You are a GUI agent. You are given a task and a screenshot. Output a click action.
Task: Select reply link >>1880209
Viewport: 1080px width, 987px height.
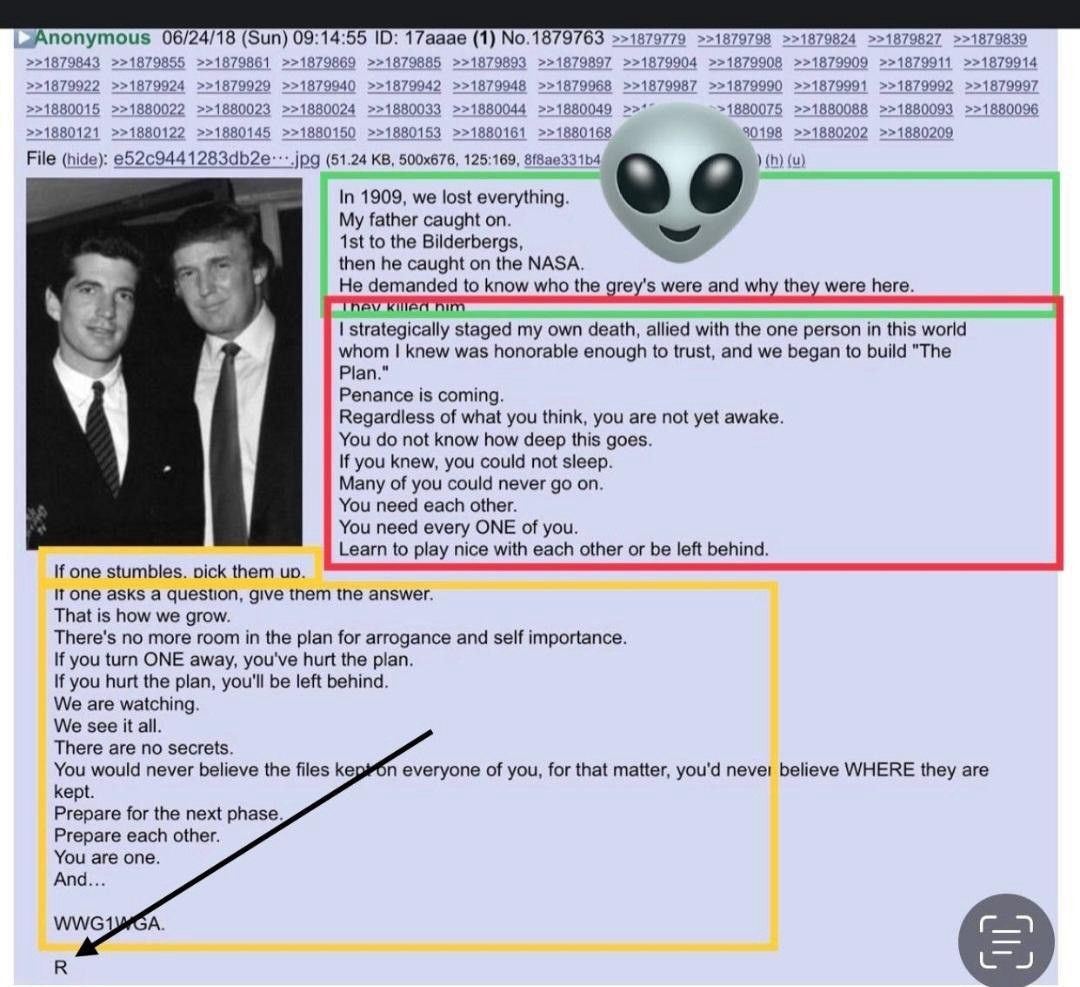pyautogui.click(x=916, y=133)
